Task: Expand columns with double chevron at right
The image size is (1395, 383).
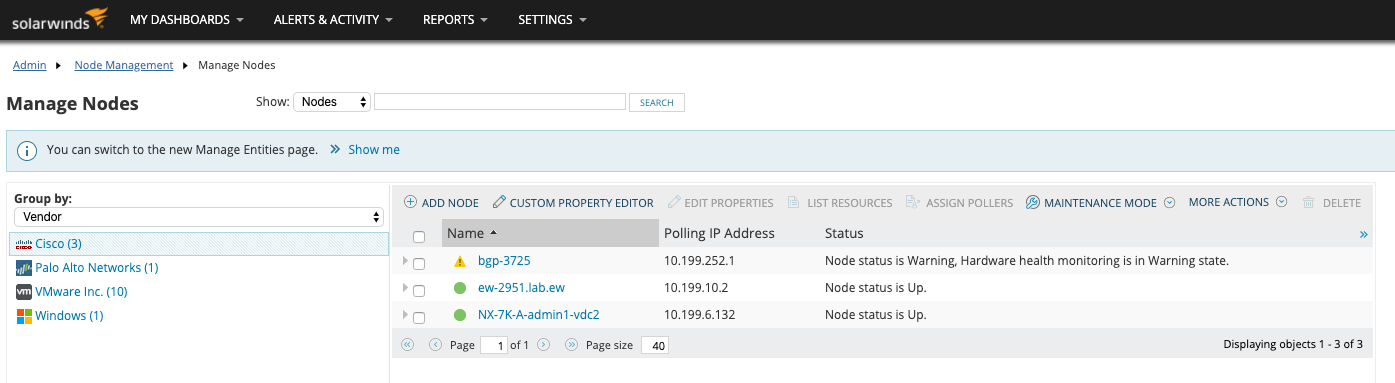Action: pyautogui.click(x=1364, y=234)
